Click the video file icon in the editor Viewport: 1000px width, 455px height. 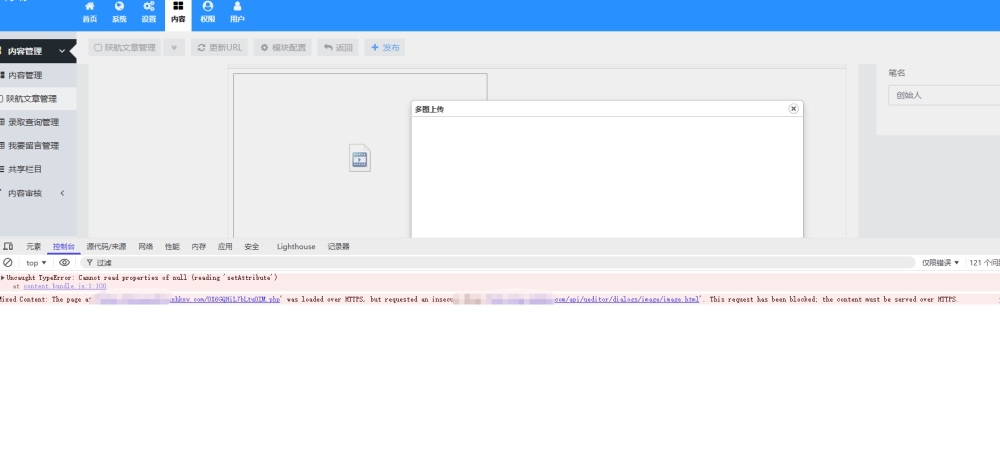point(360,158)
